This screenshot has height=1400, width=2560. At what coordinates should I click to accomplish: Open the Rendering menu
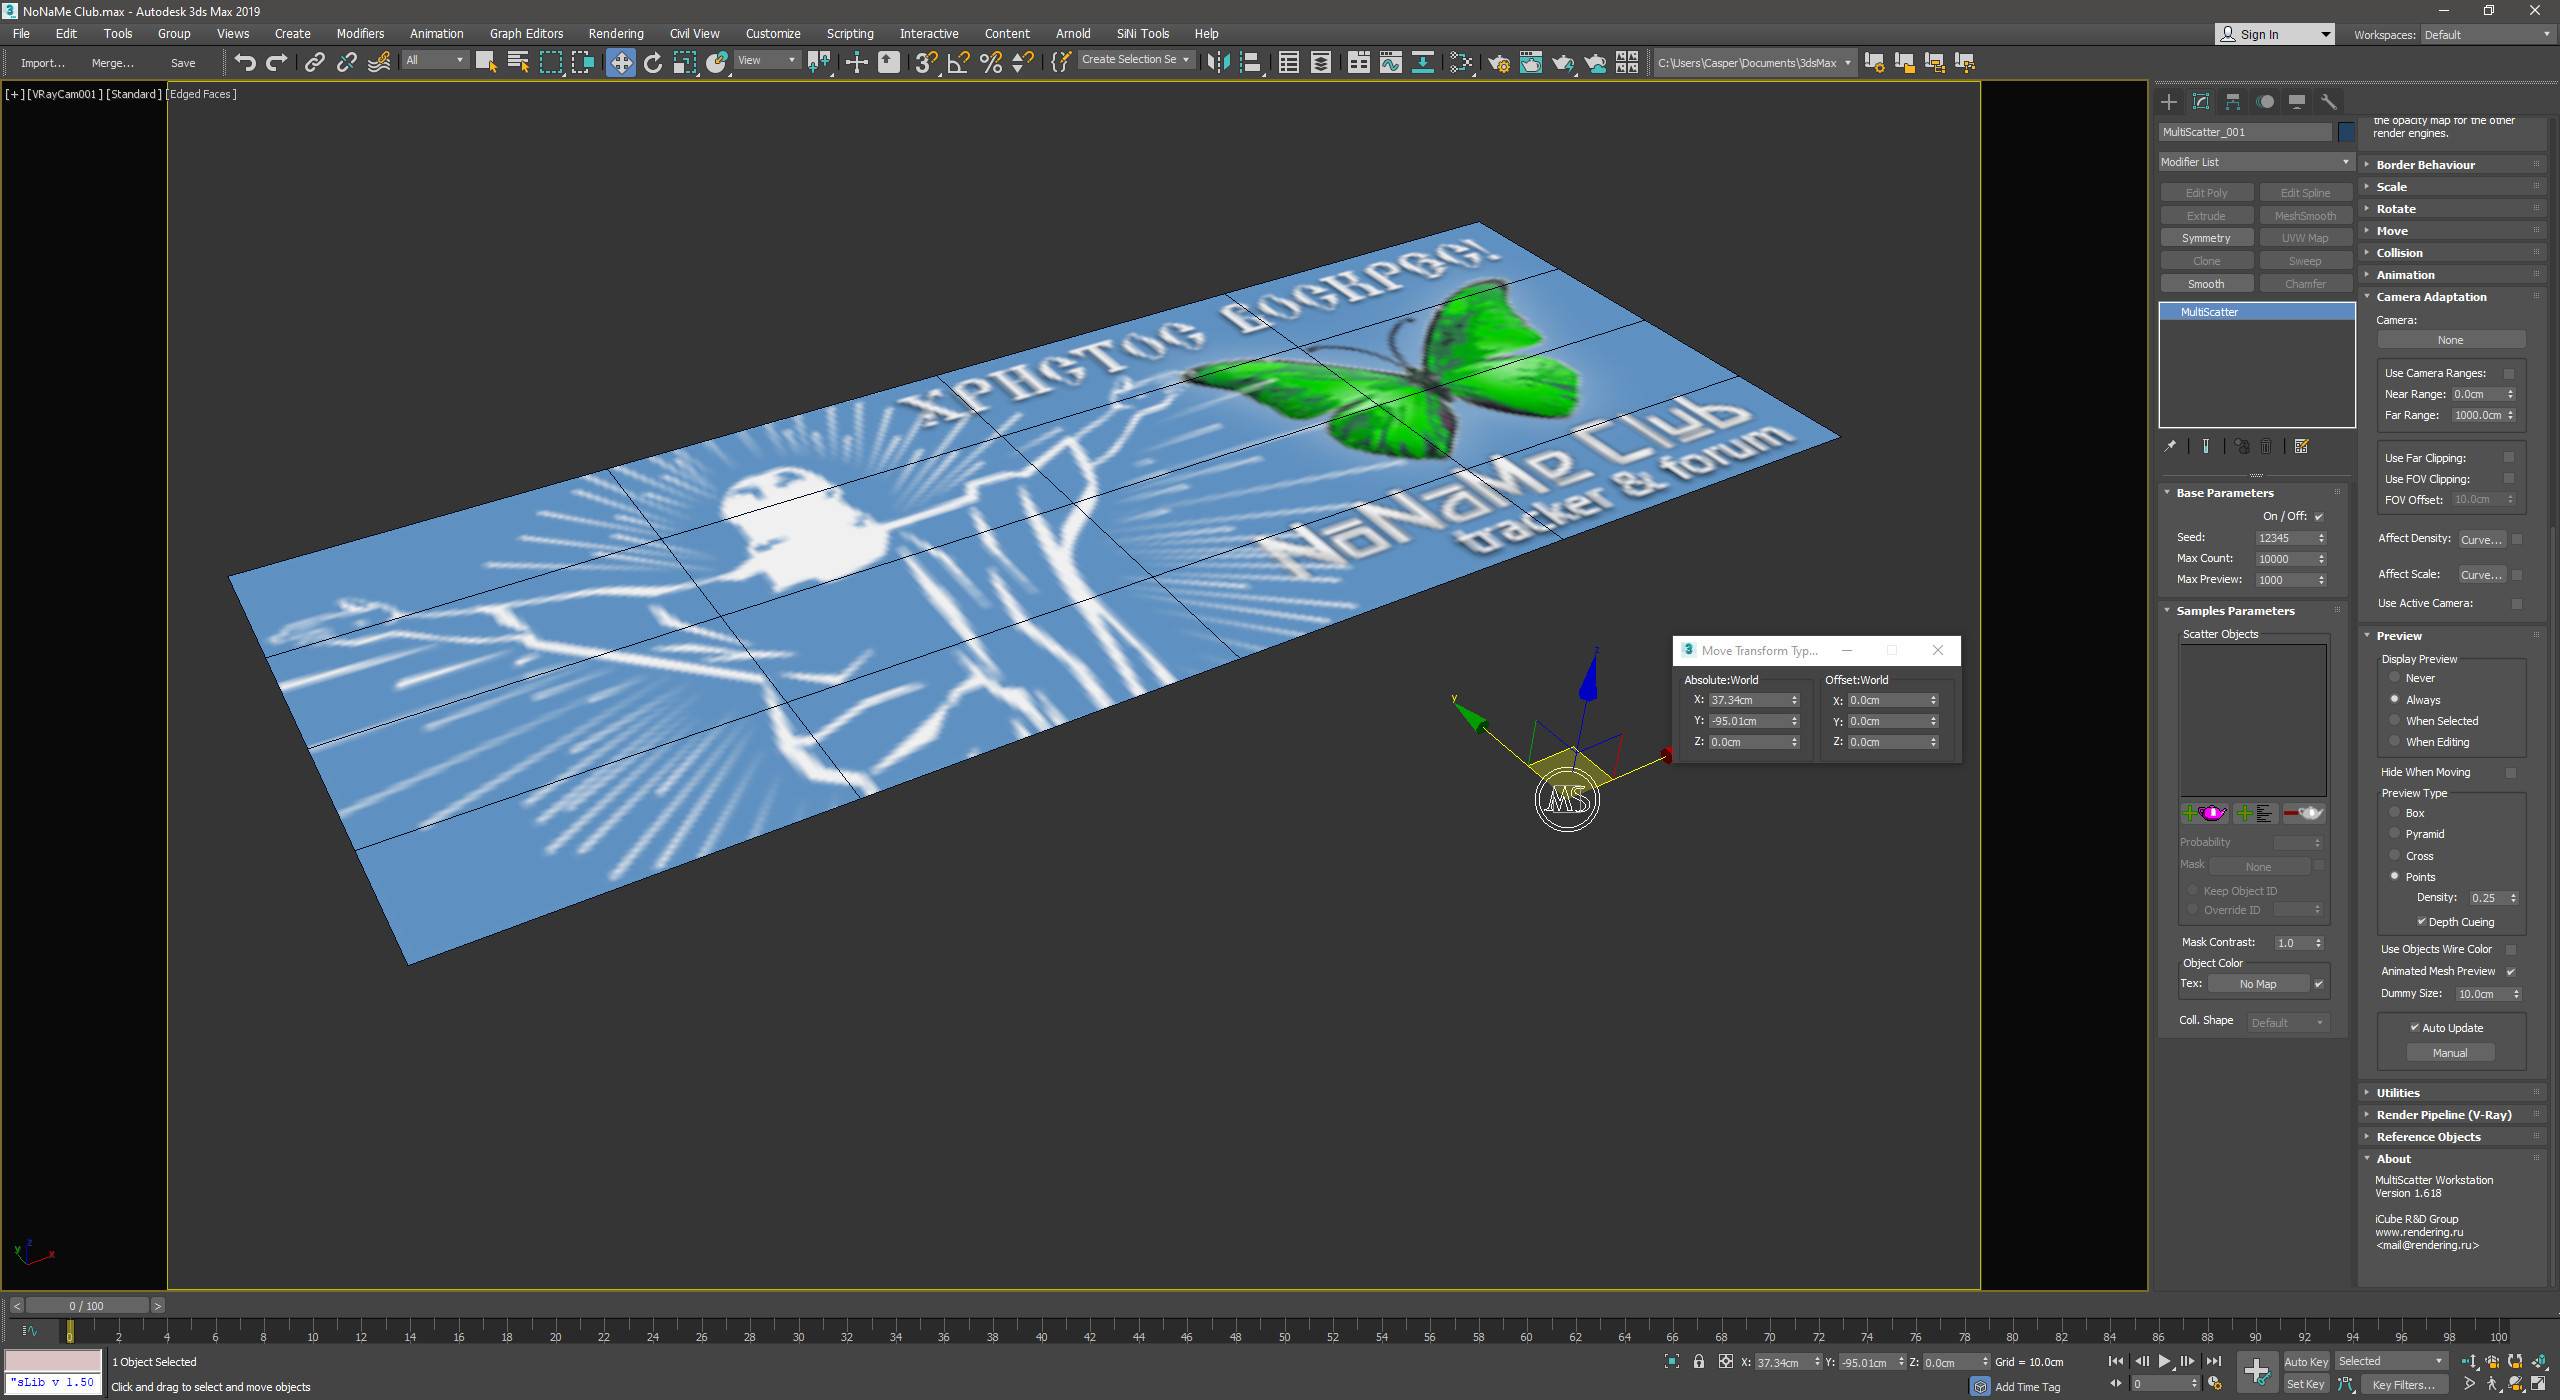pyautogui.click(x=616, y=34)
